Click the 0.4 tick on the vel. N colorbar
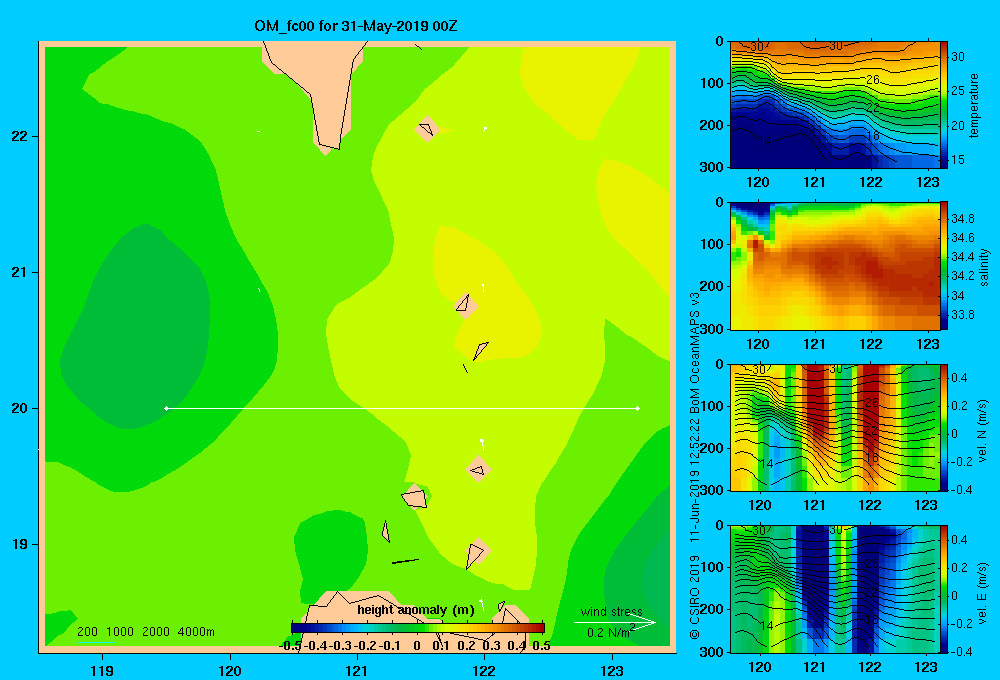 [959, 378]
